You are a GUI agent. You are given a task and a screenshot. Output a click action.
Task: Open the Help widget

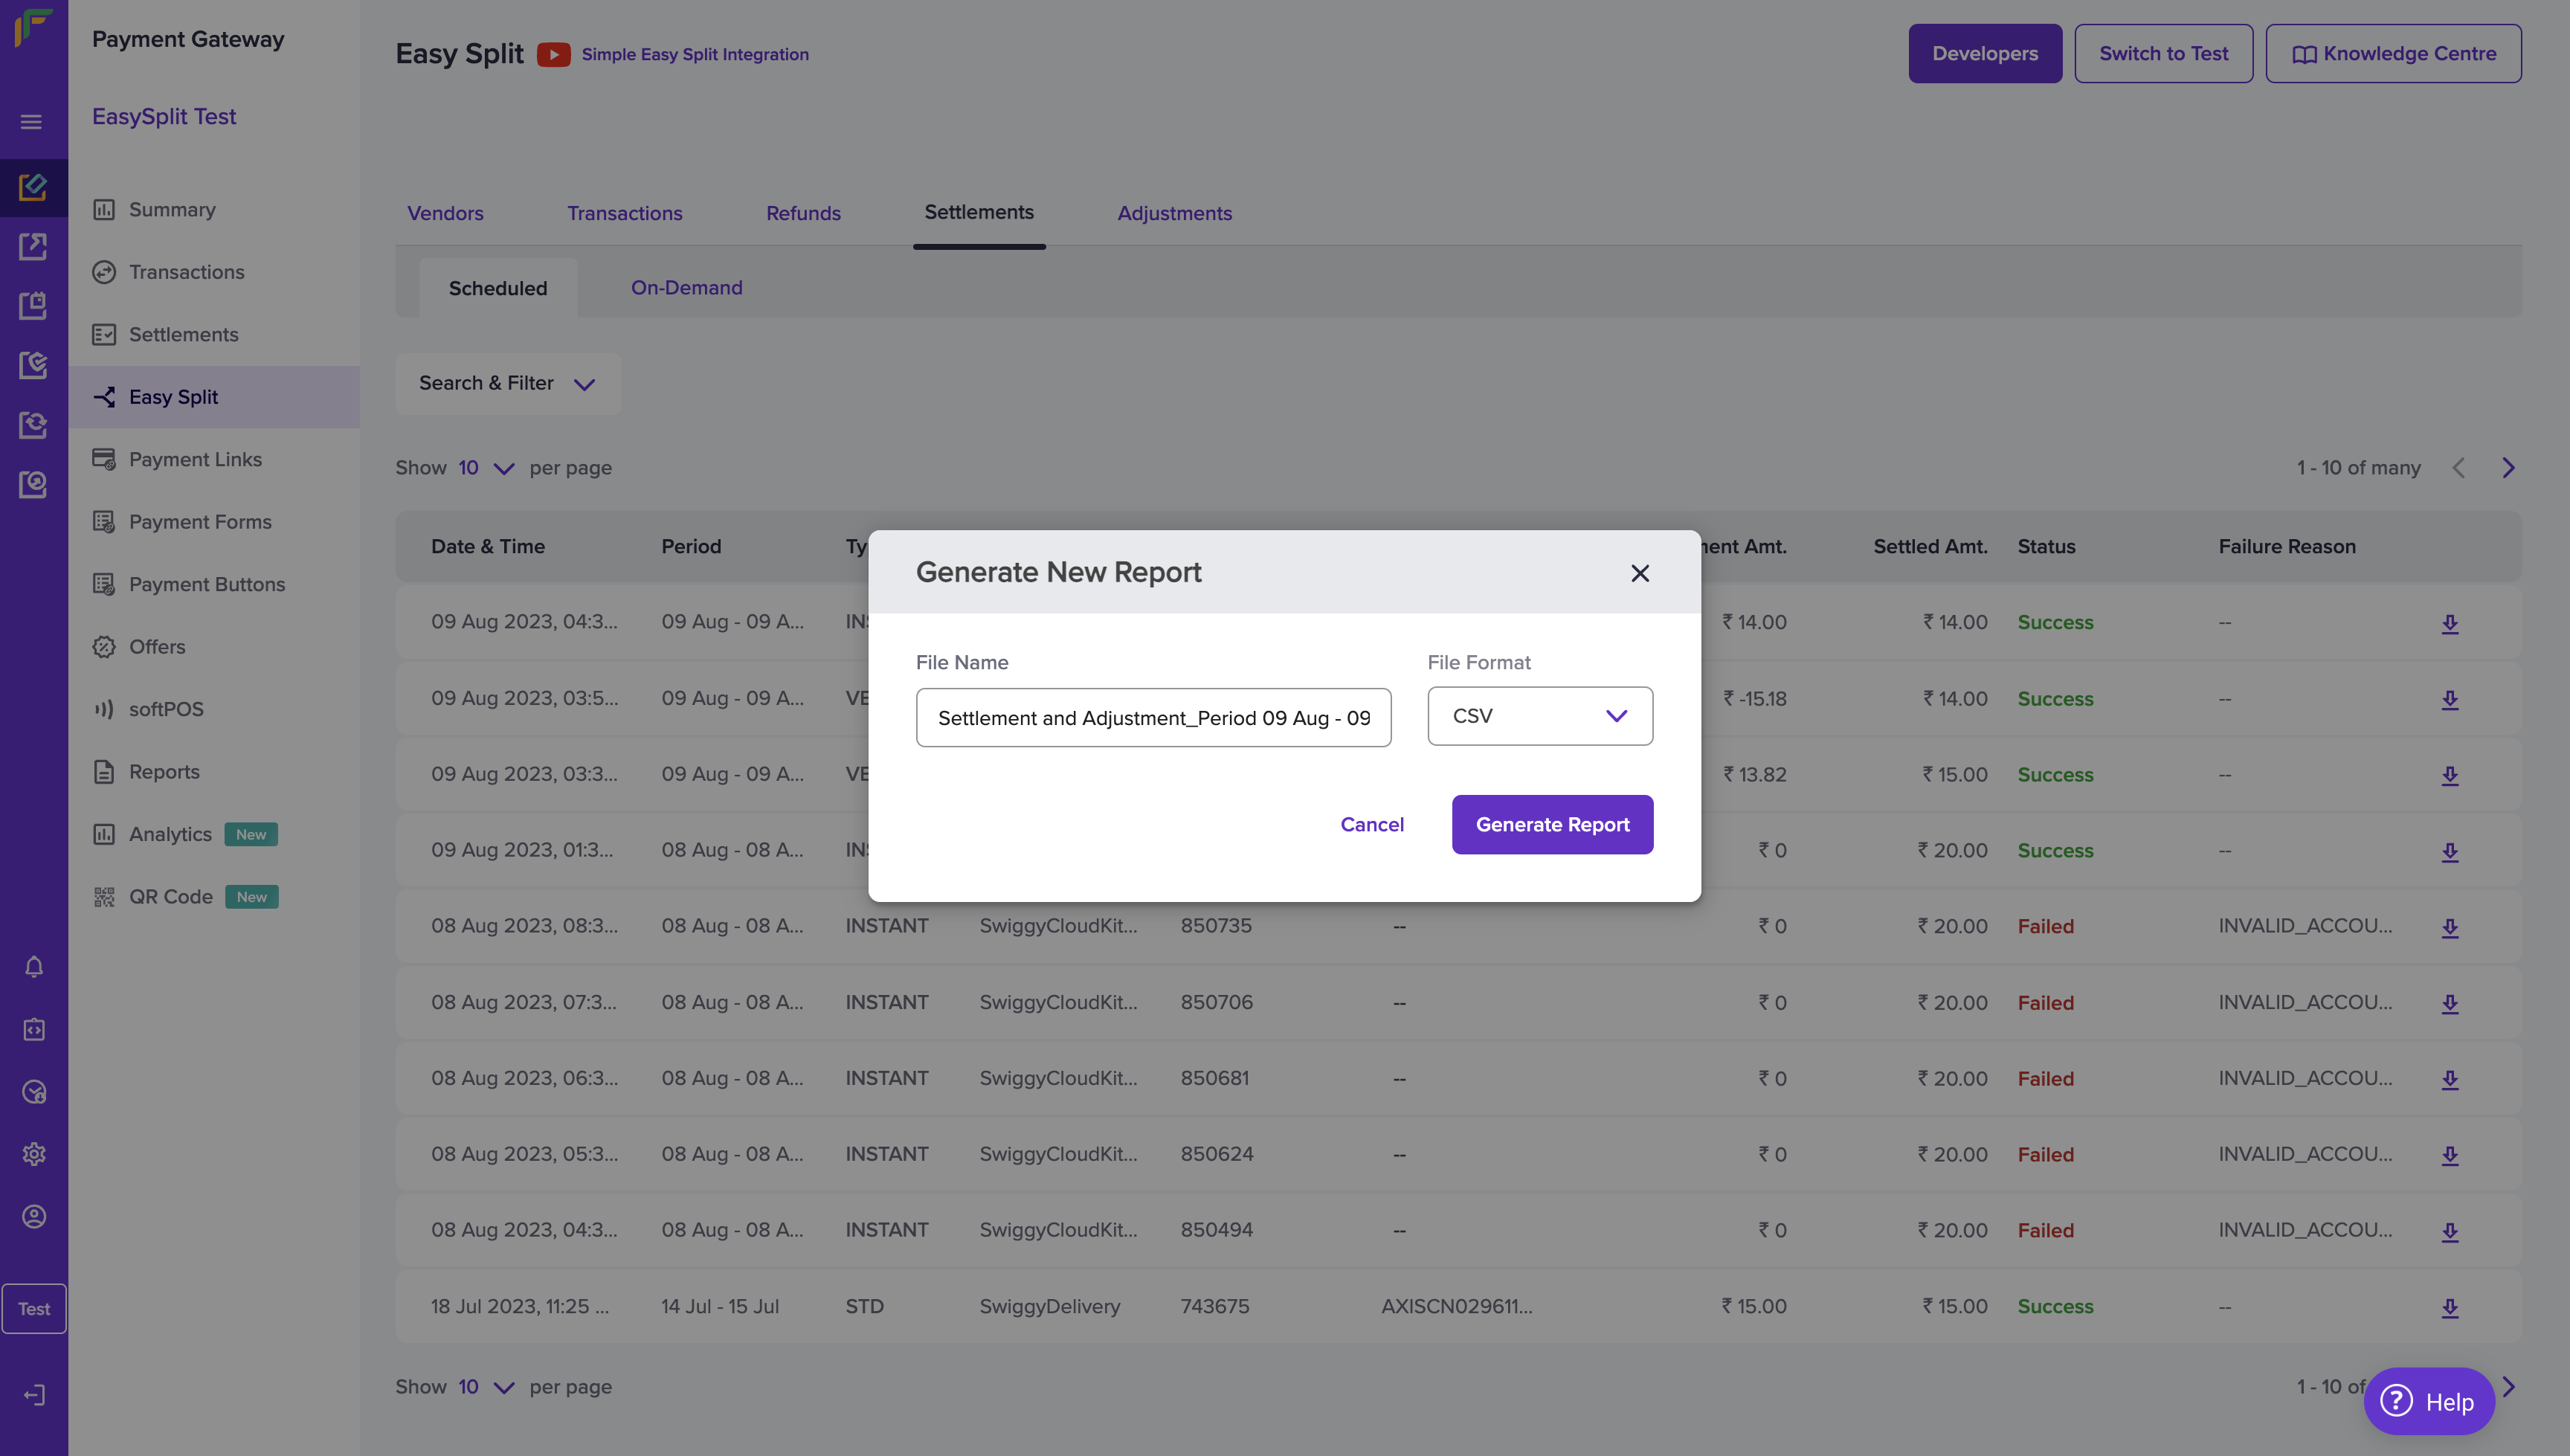point(2428,1401)
